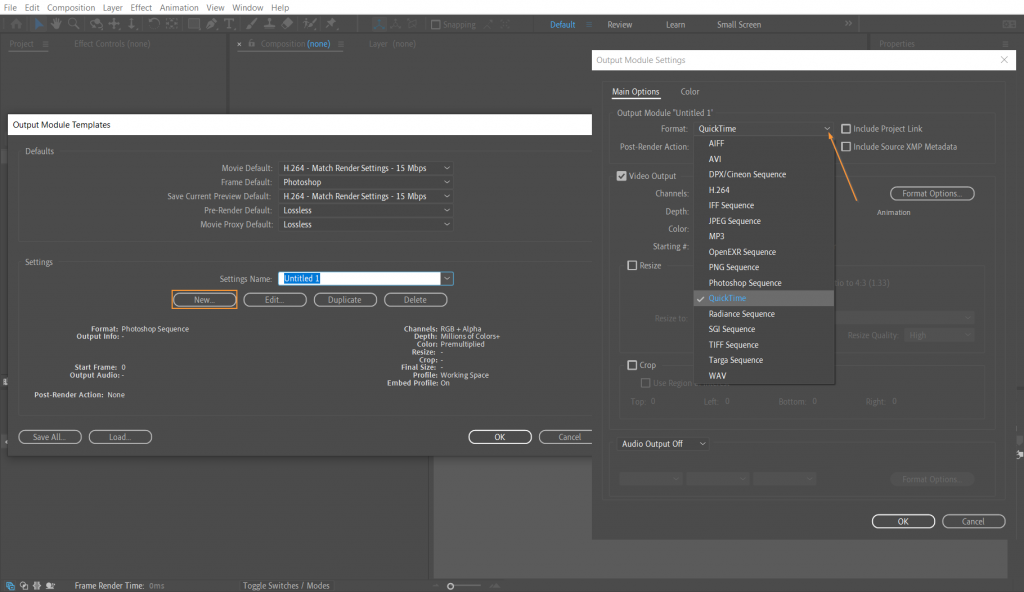Select the Brush tool
Image resolution: width=1024 pixels, height=592 pixels.
pos(249,24)
